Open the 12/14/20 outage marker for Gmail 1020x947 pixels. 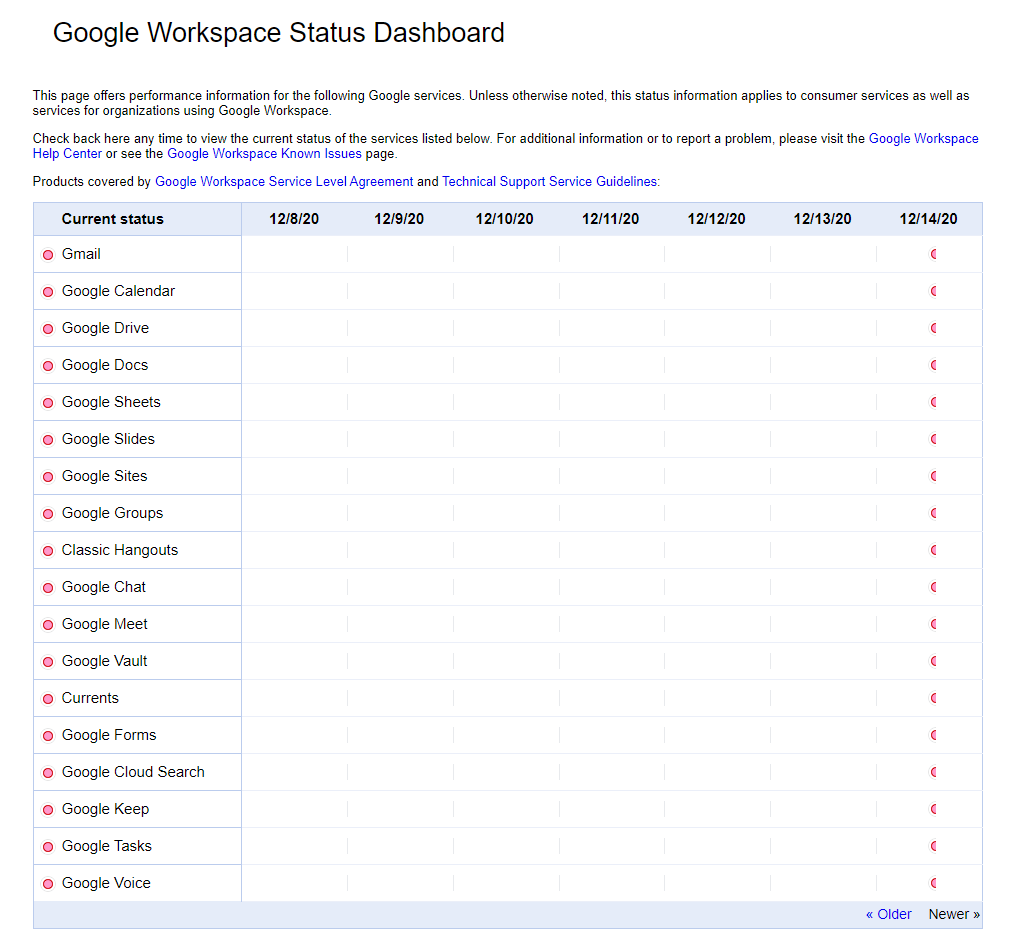(x=933, y=254)
